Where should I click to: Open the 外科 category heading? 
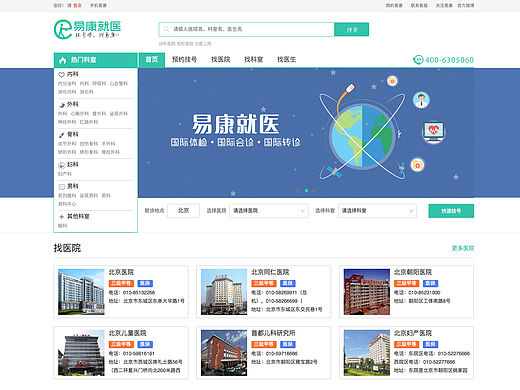pos(73,104)
